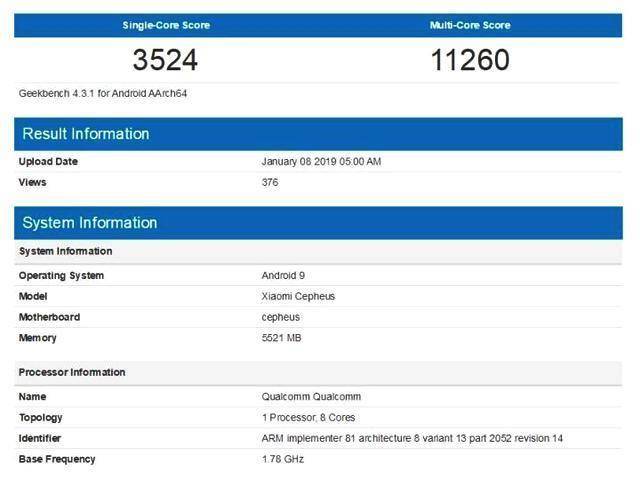Select the '5521 MB' memory value
The image size is (640, 479).
point(282,338)
